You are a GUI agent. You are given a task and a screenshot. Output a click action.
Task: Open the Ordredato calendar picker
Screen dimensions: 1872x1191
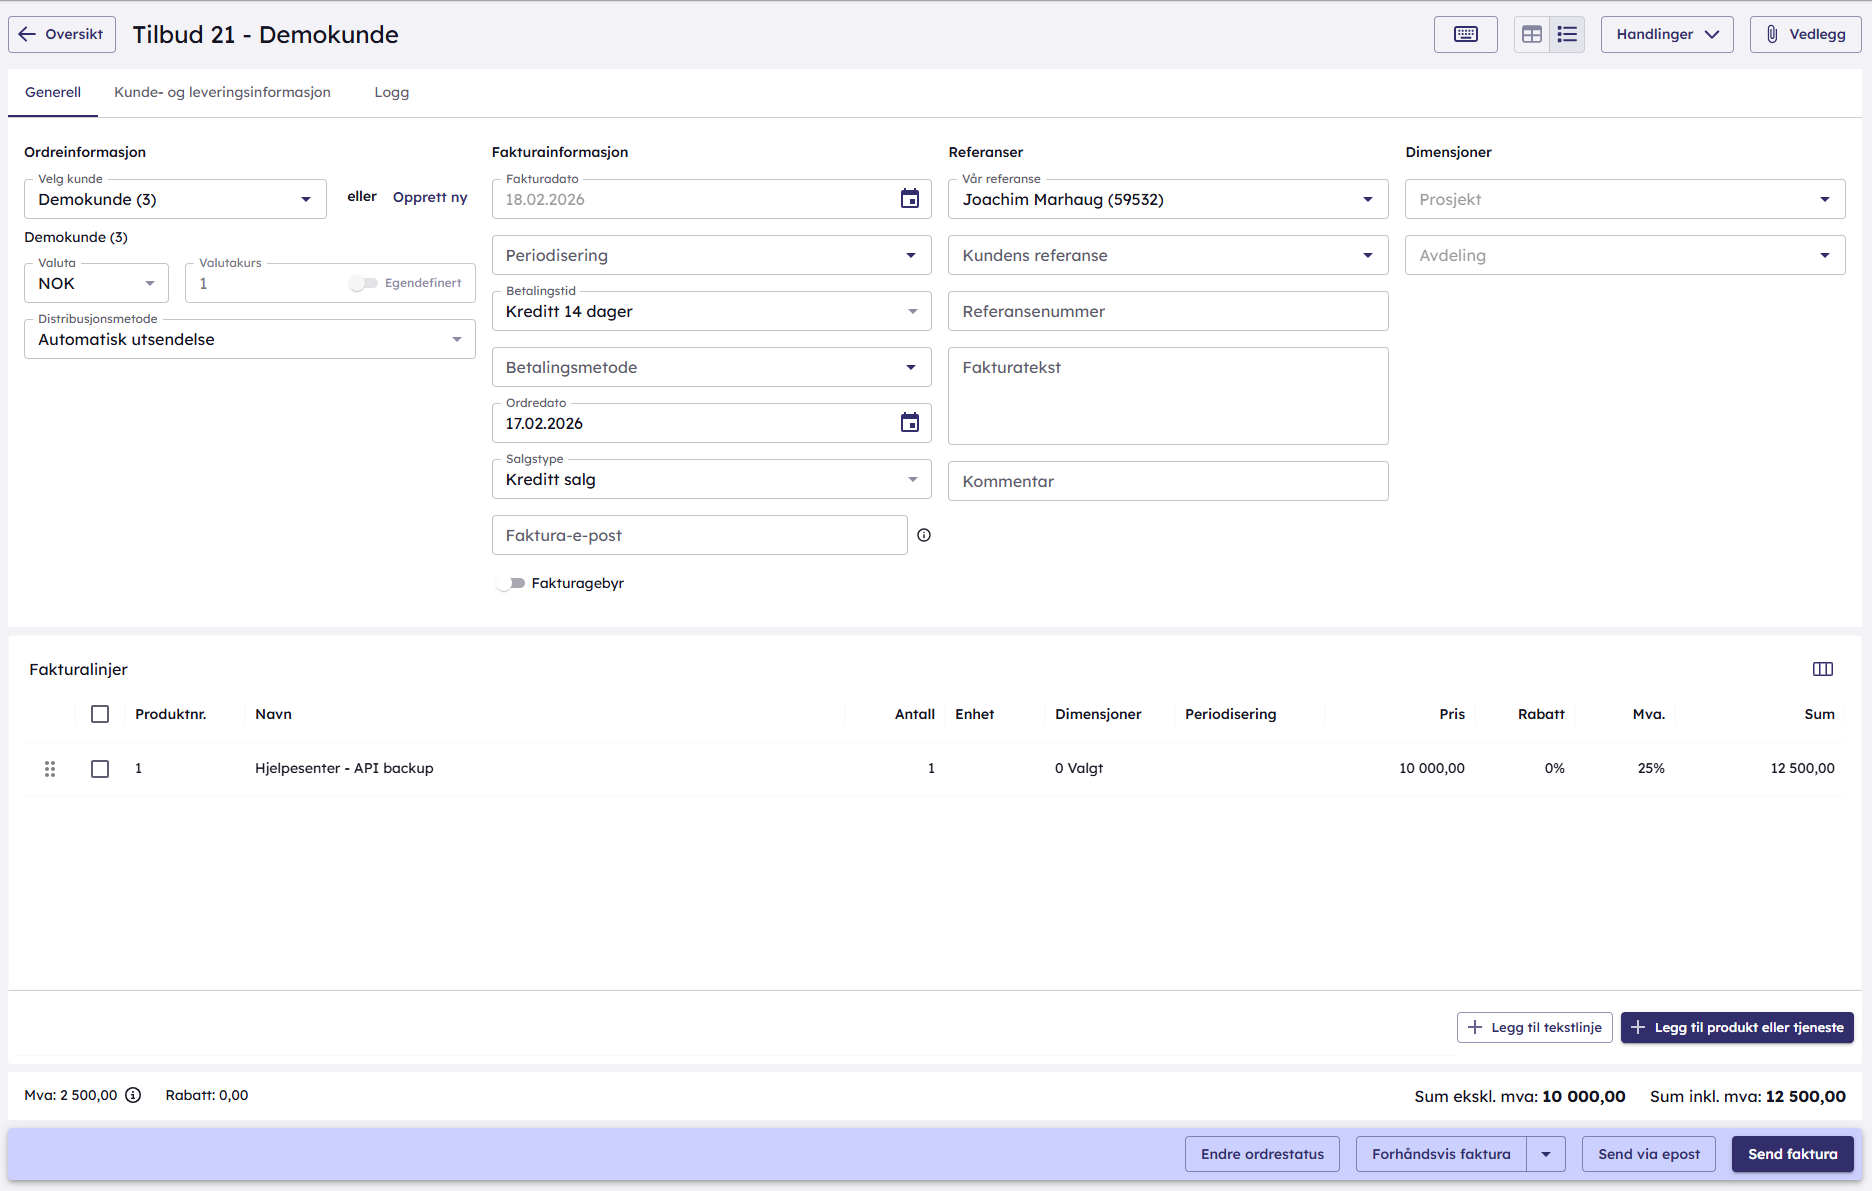tap(909, 423)
